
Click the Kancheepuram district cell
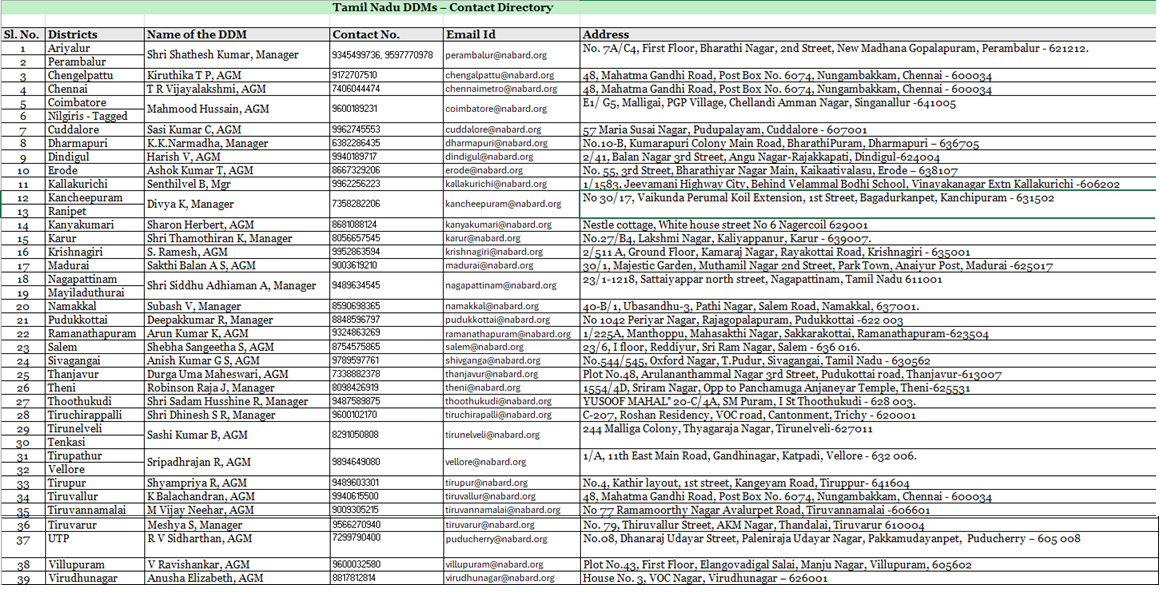[95, 198]
